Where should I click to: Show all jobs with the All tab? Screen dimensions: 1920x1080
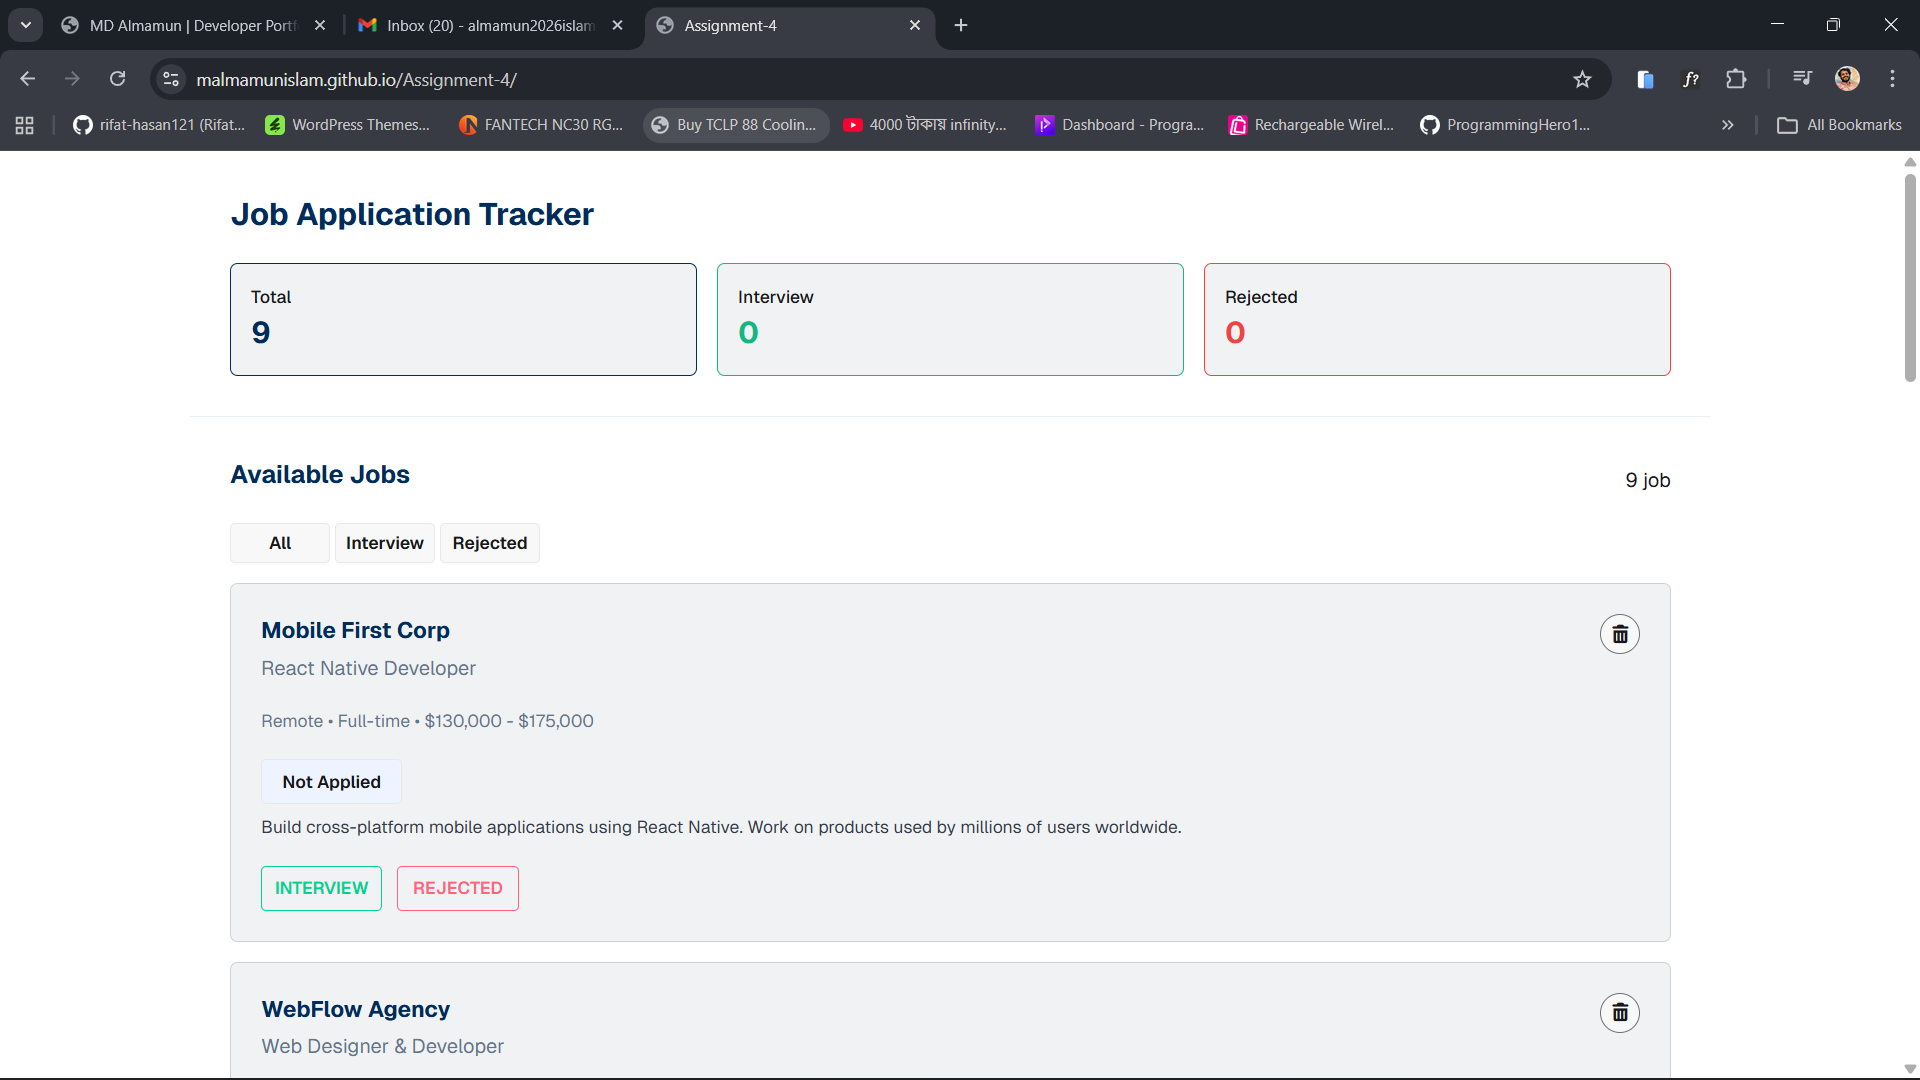[x=280, y=543]
